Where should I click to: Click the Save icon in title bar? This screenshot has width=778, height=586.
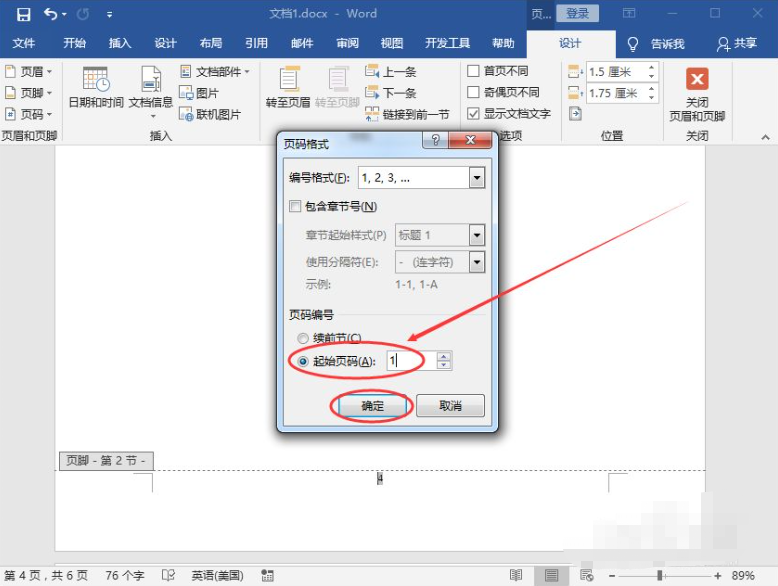23,14
